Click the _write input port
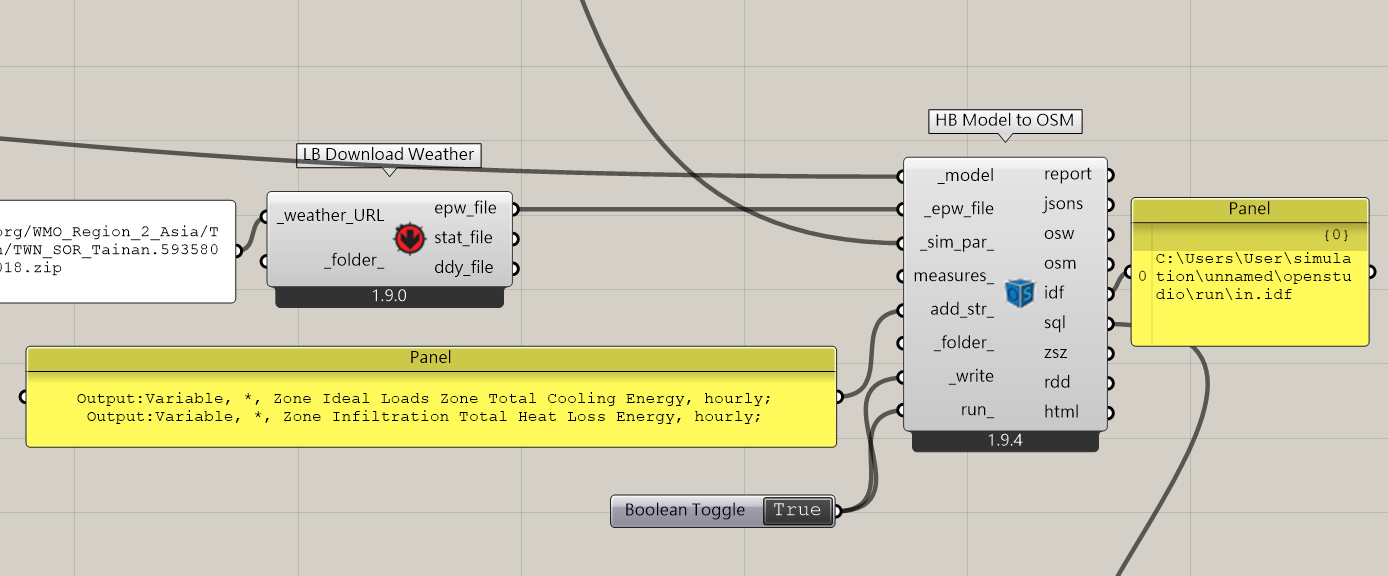 tap(971, 377)
